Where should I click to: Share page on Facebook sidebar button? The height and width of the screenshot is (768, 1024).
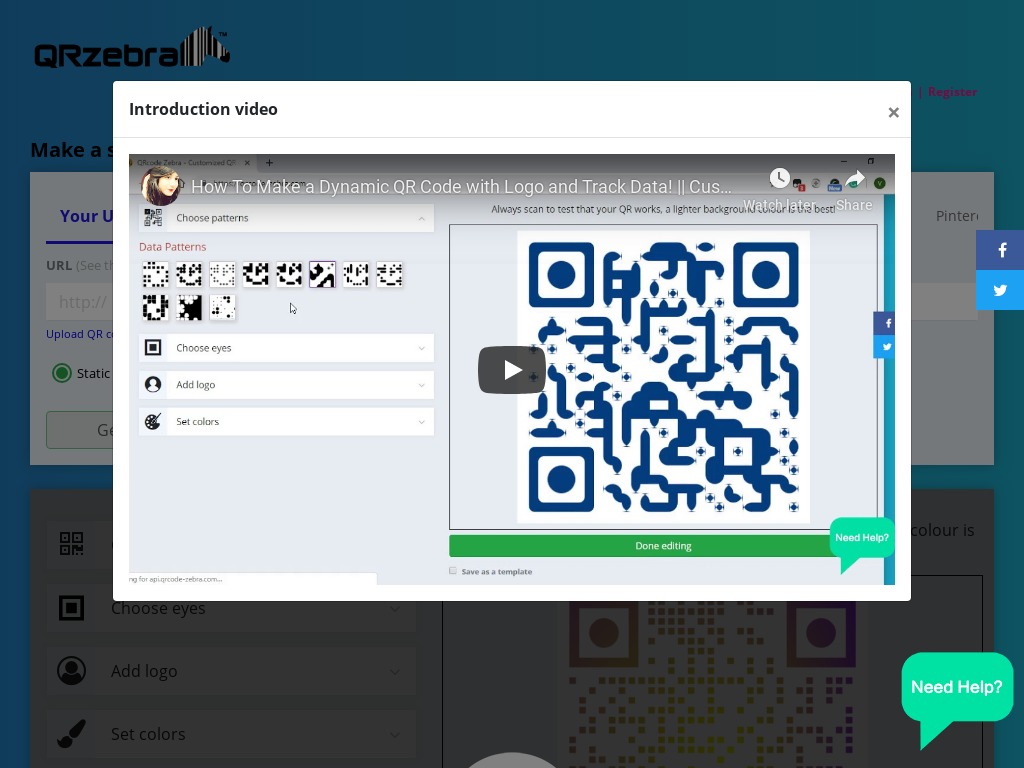pyautogui.click(x=1000, y=250)
